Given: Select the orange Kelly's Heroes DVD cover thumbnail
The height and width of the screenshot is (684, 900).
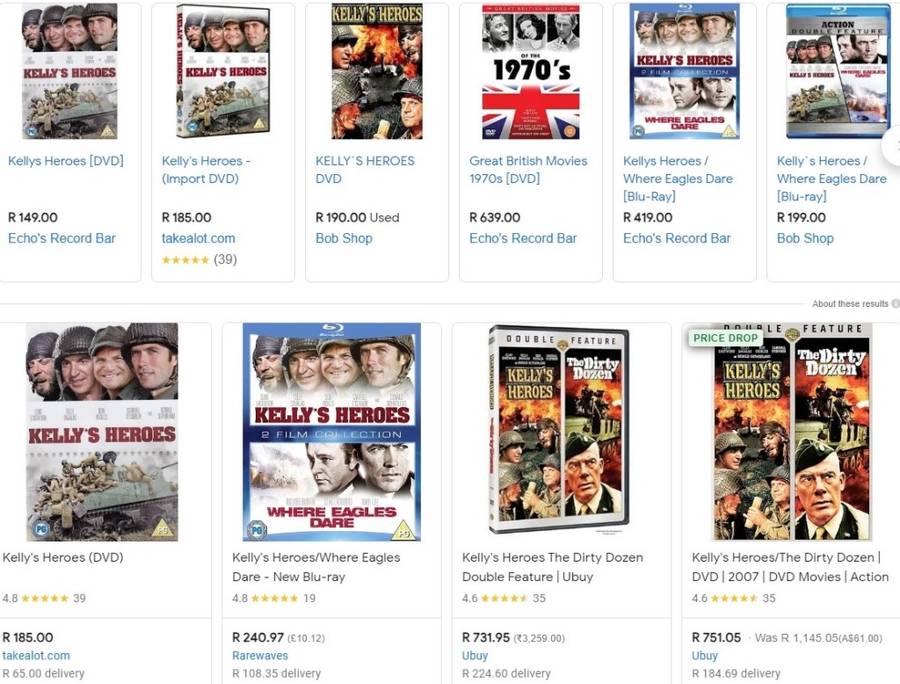Looking at the screenshot, I should (x=377, y=72).
